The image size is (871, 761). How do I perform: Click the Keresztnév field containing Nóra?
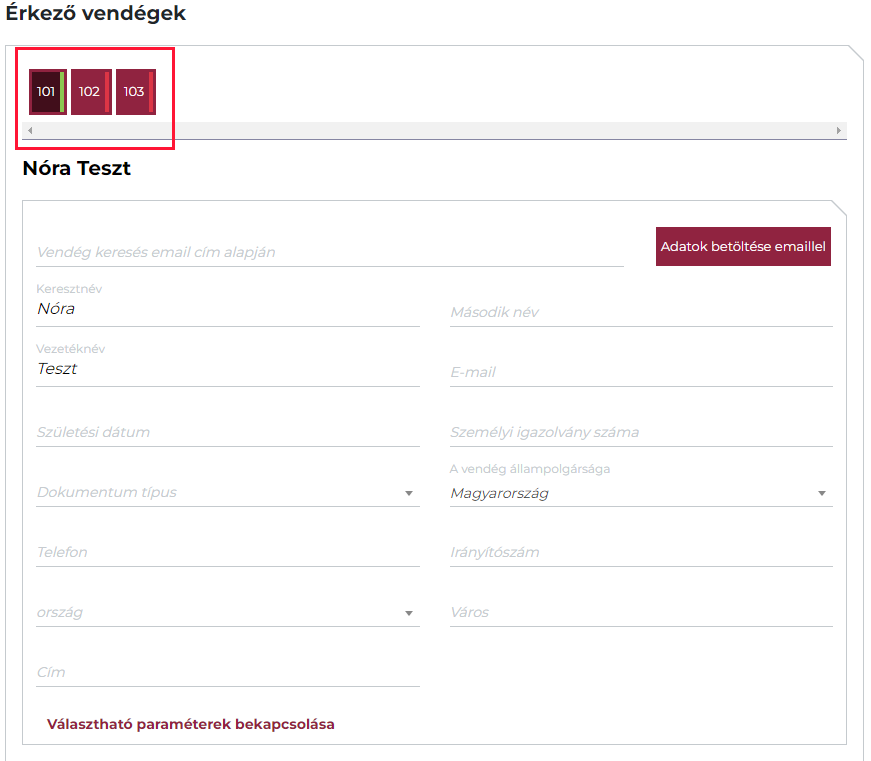click(227, 309)
